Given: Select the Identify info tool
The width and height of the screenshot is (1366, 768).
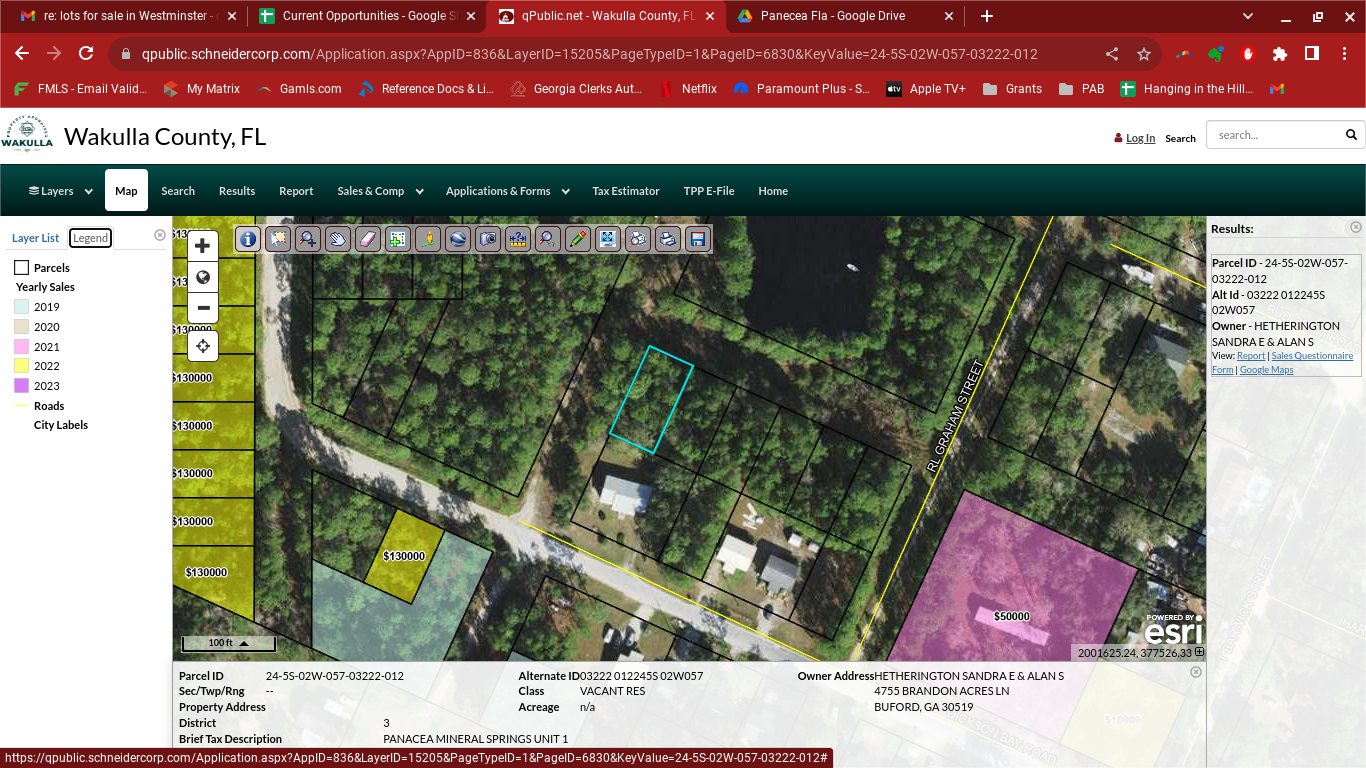Looking at the screenshot, I should pos(248,239).
